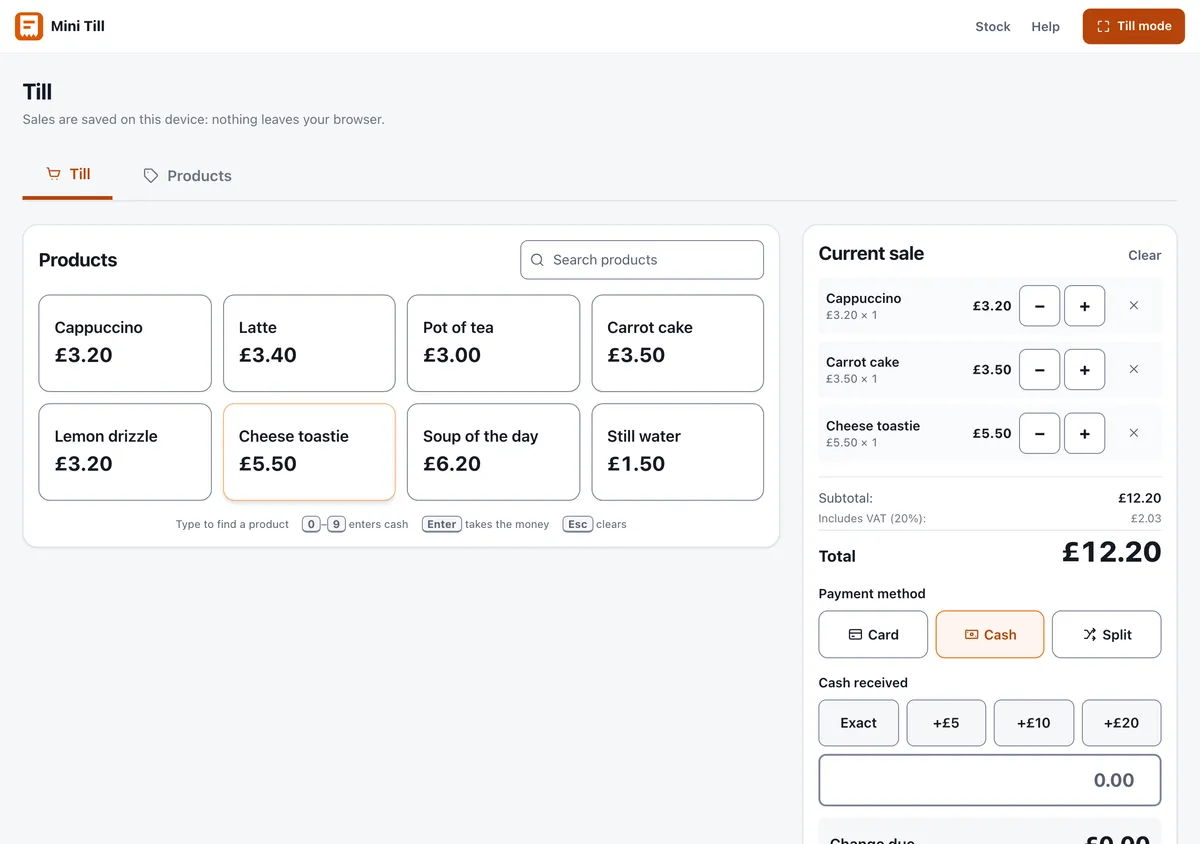Select Card payment method
1200x844 pixels.
873,634
